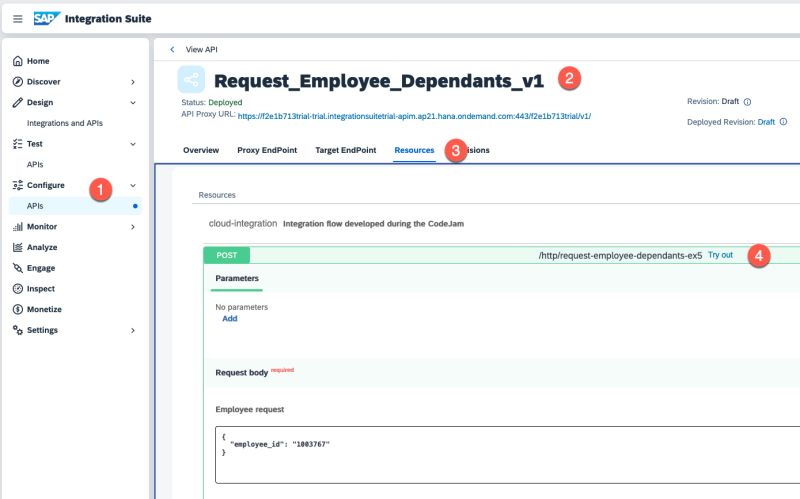The image size is (800, 499).
Task: Open the API Proxy URL link
Action: [414, 116]
